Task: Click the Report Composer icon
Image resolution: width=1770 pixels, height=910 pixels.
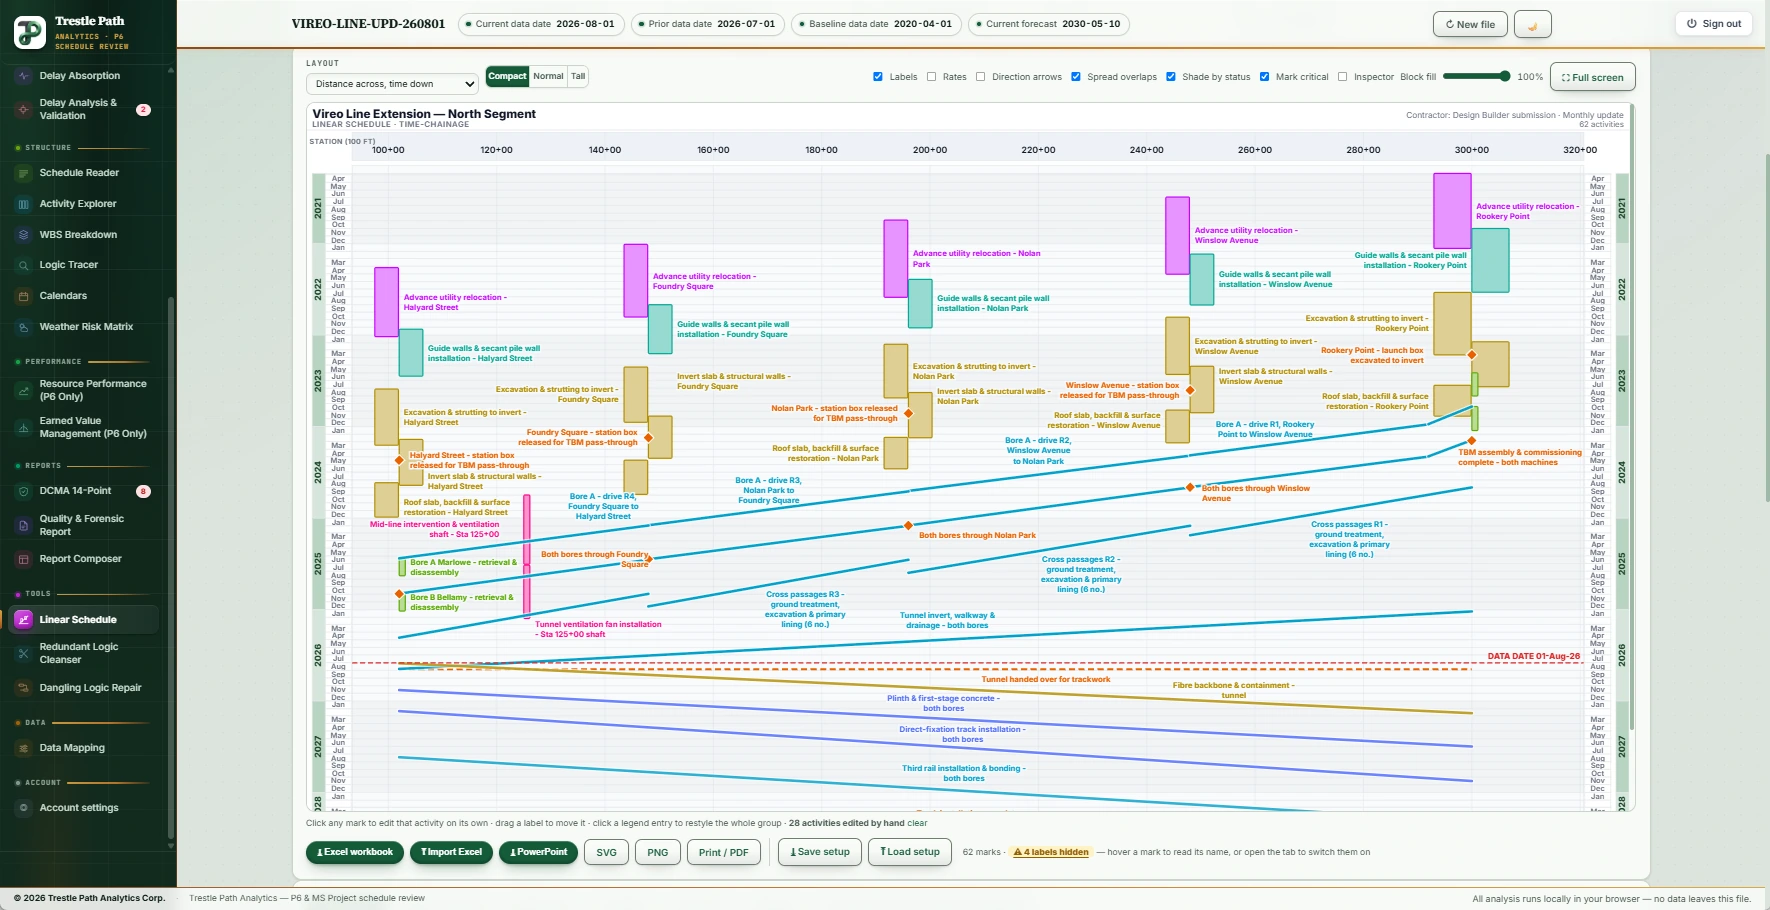Action: coord(23,559)
